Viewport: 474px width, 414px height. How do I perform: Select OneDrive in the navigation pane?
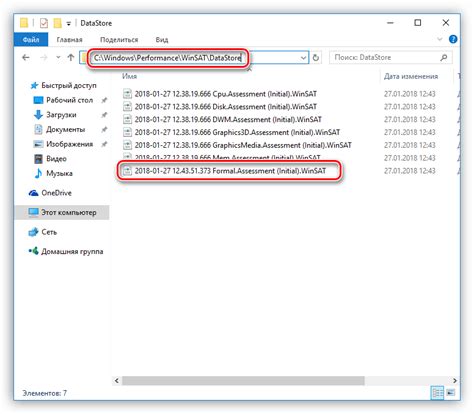coord(50,193)
